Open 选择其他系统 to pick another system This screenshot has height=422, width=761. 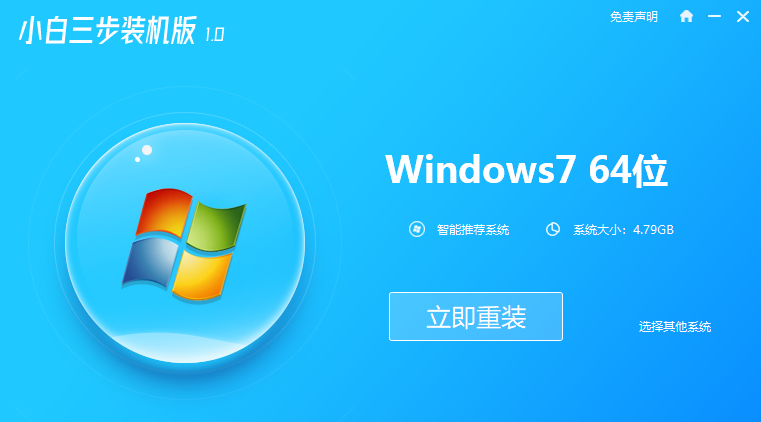675,326
